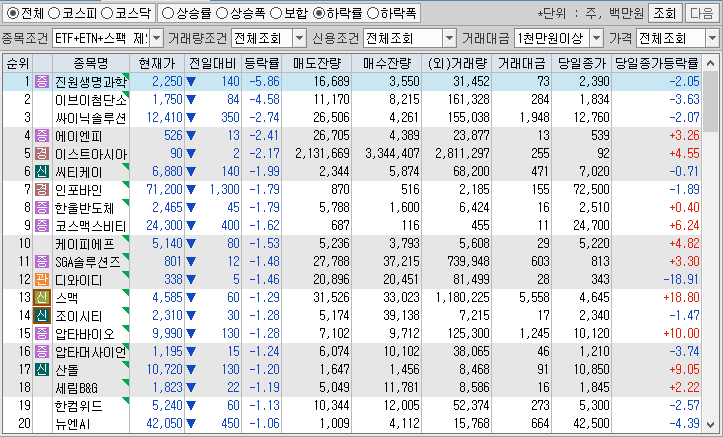
Task: Click the 매도잔량 column header
Action: (x=317, y=64)
